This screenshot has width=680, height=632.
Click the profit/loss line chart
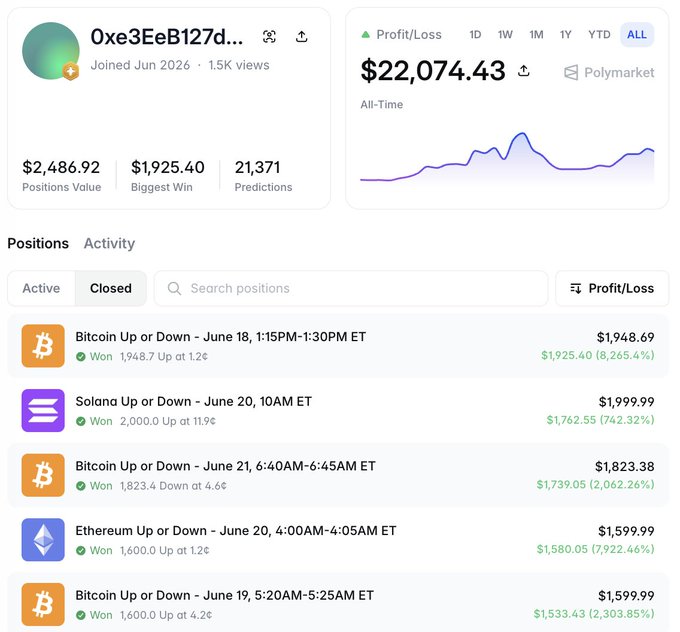pos(507,158)
